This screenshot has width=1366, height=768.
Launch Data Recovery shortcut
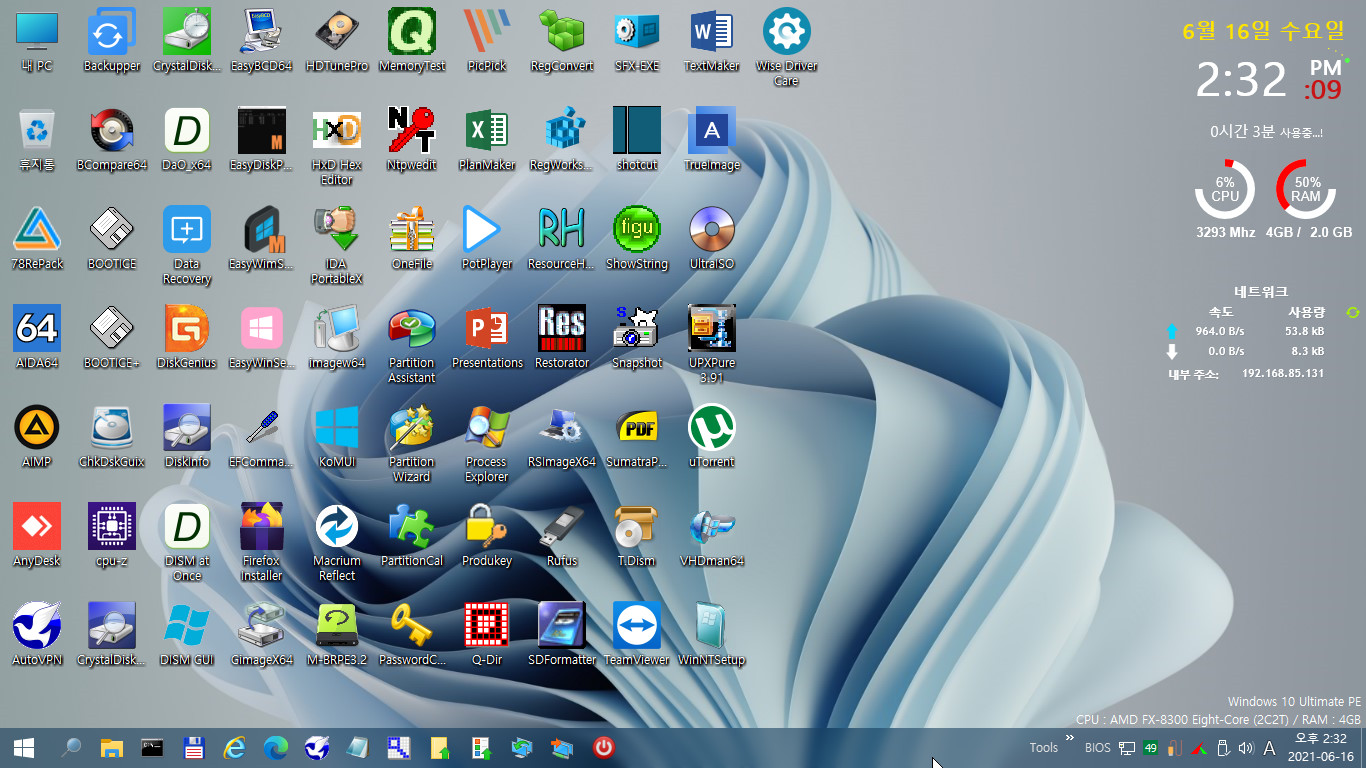point(187,246)
